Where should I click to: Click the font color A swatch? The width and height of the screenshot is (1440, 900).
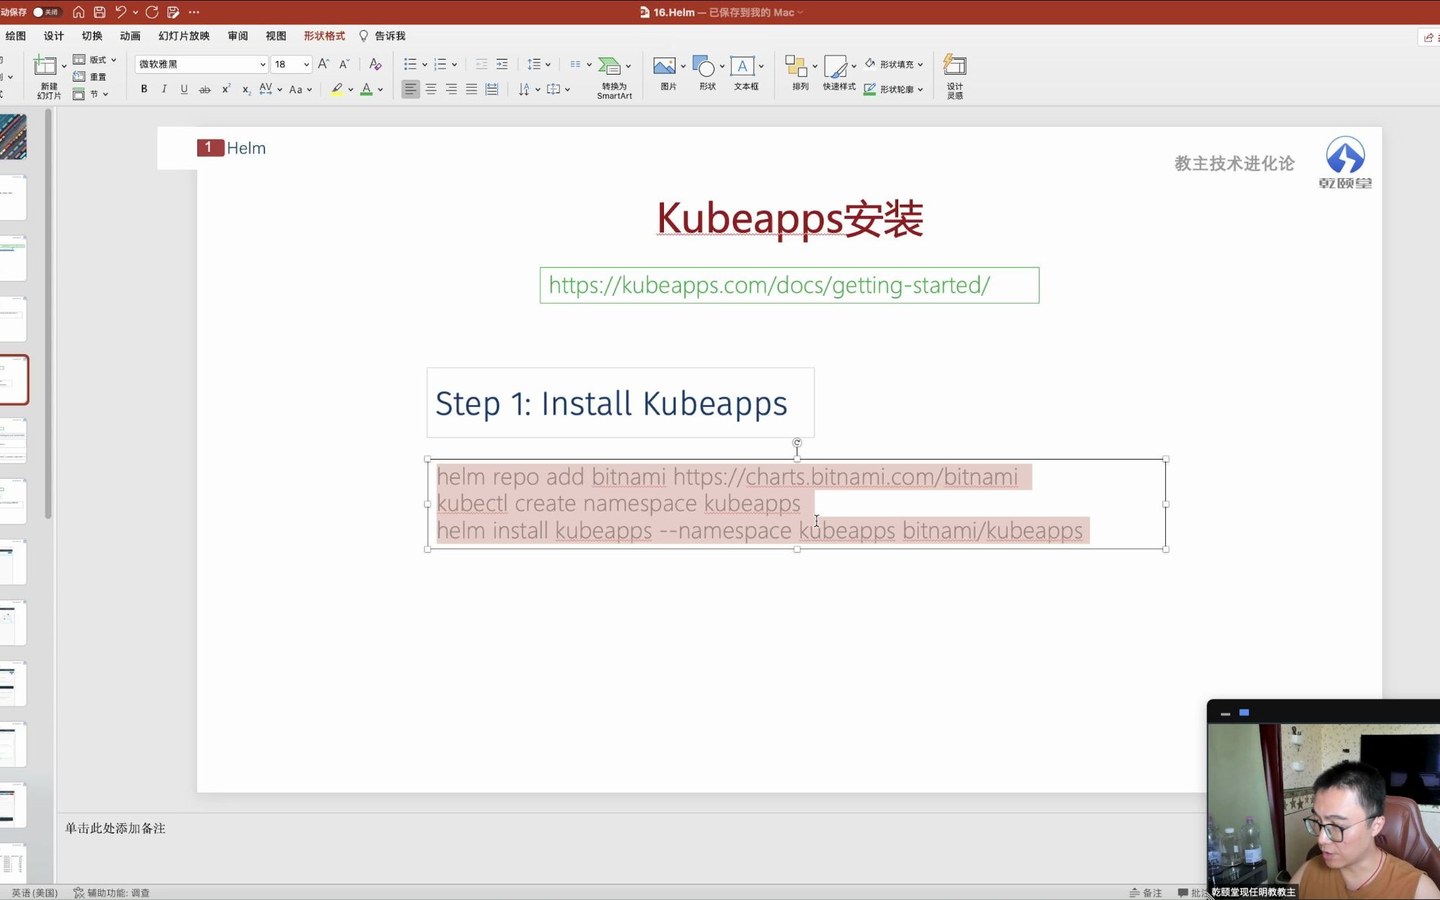click(x=366, y=89)
